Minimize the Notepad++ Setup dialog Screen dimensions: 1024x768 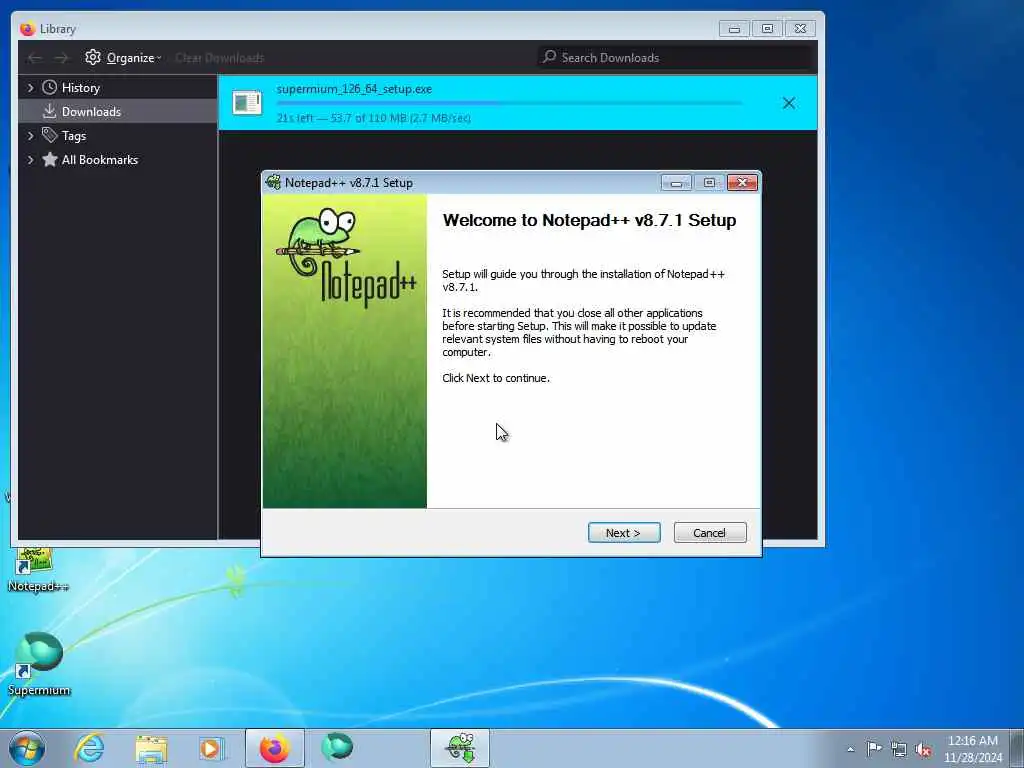[676, 183]
